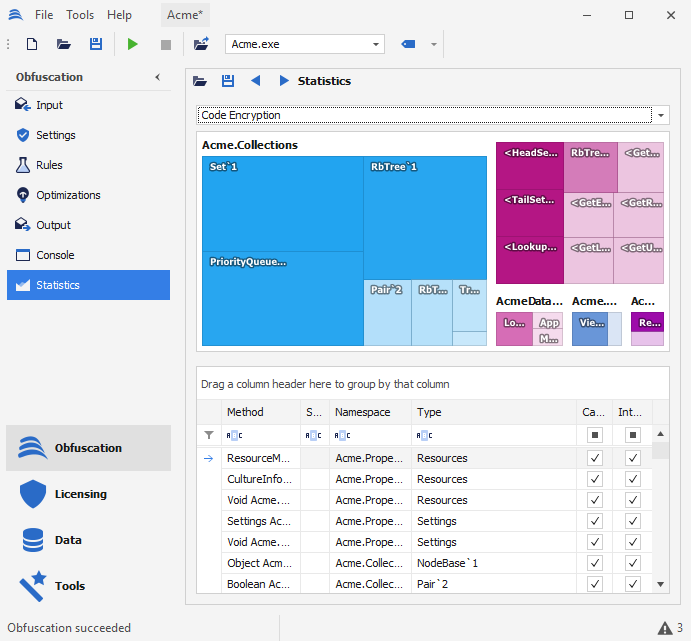
Task: Open the Data section
Action: (68, 540)
